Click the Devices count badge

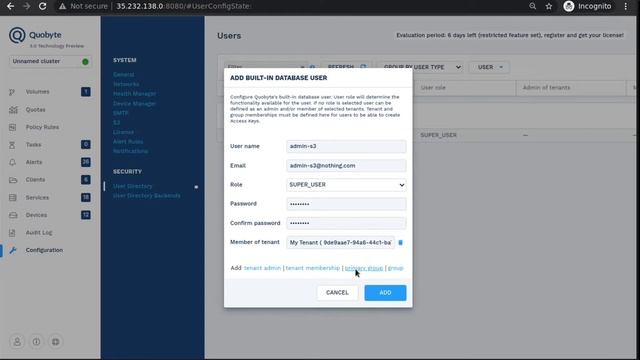click(86, 215)
